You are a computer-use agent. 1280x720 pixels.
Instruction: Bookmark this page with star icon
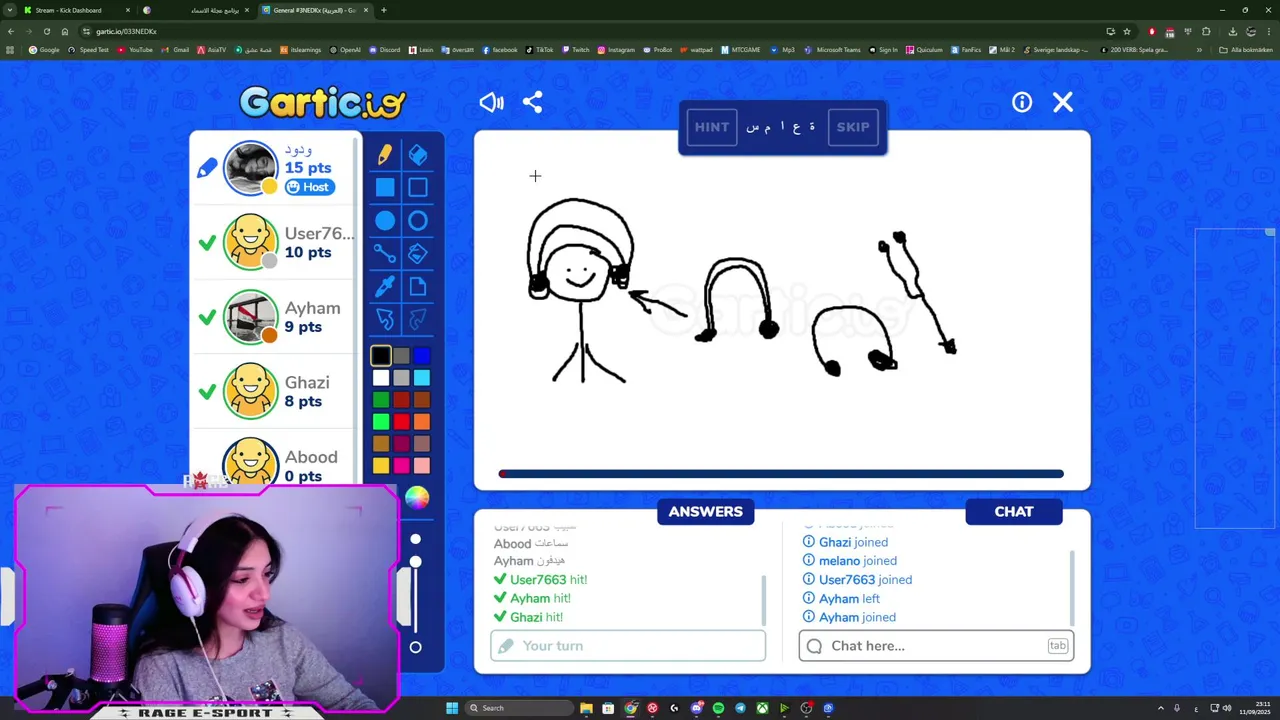click(1127, 31)
